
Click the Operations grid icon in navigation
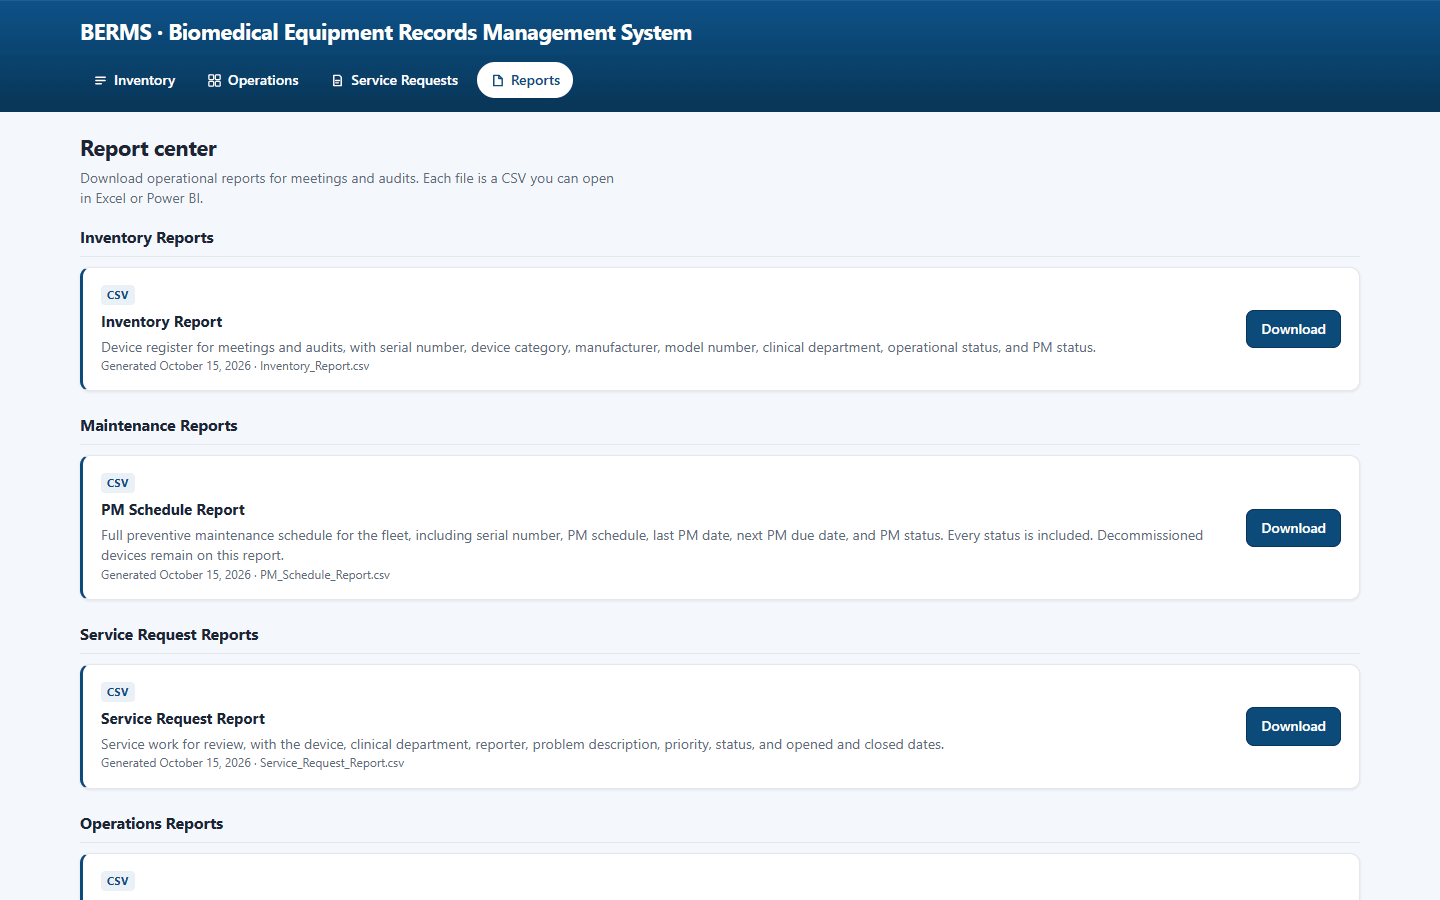214,81
